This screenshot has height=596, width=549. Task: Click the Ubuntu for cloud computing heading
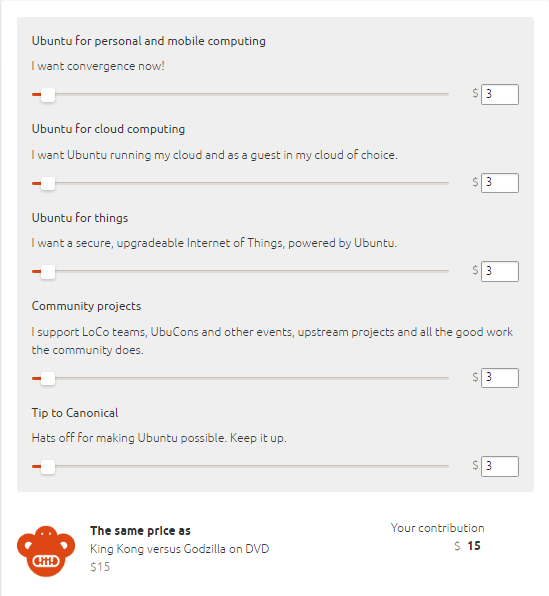[x=108, y=129]
